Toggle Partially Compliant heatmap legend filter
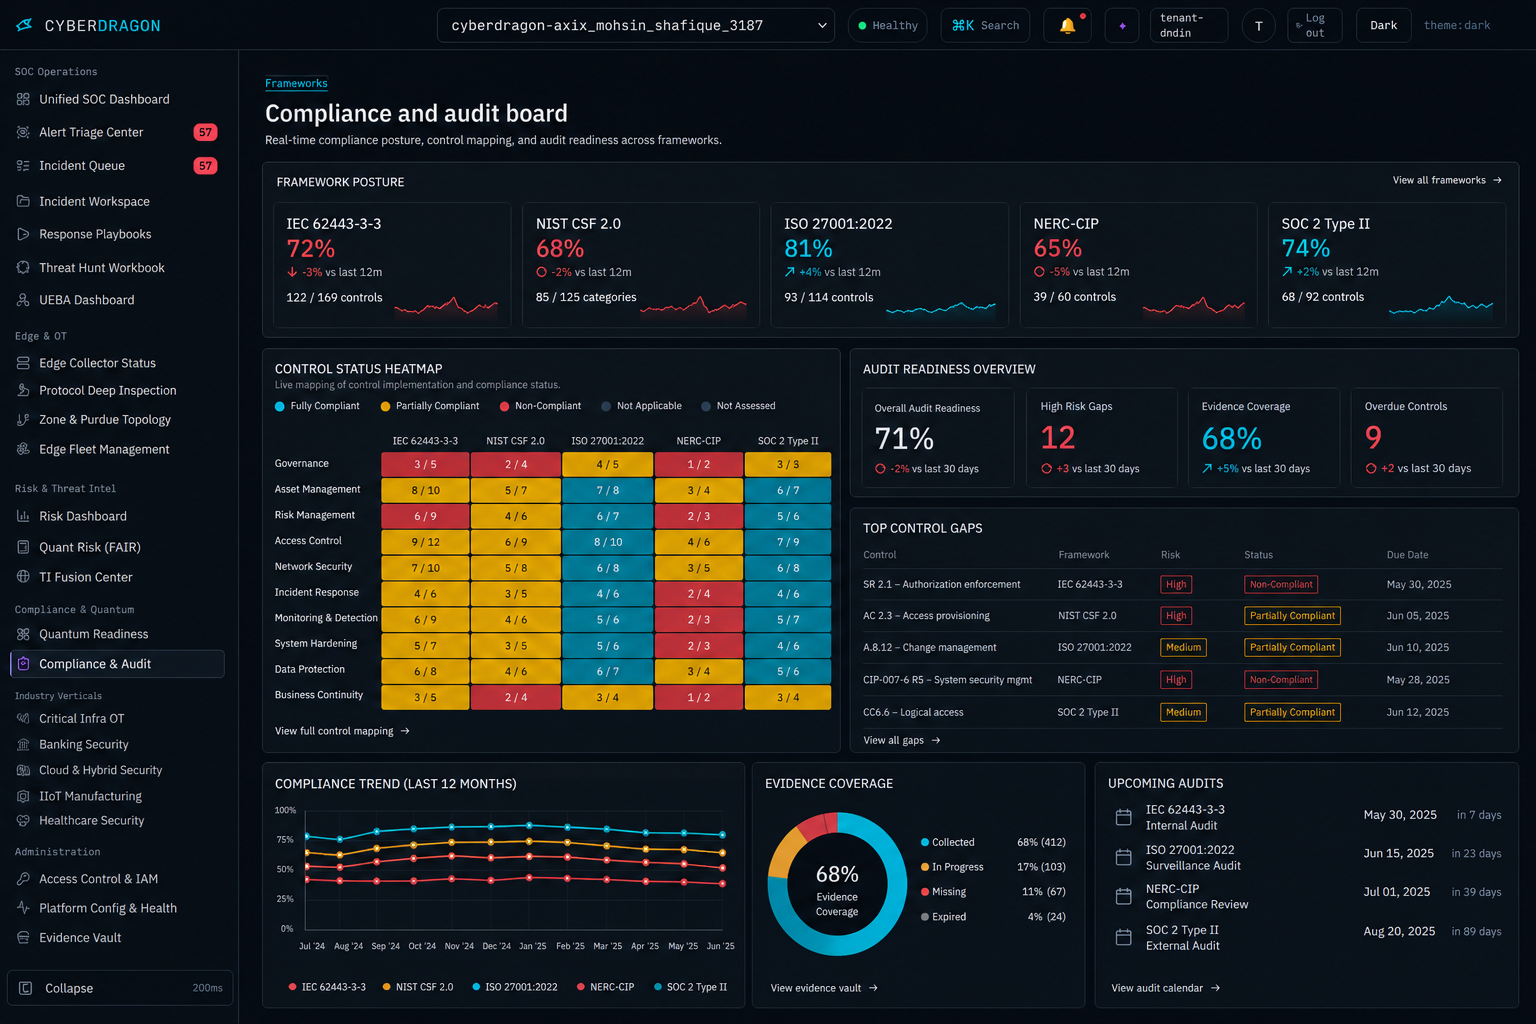The width and height of the screenshot is (1536, 1024). coord(430,406)
